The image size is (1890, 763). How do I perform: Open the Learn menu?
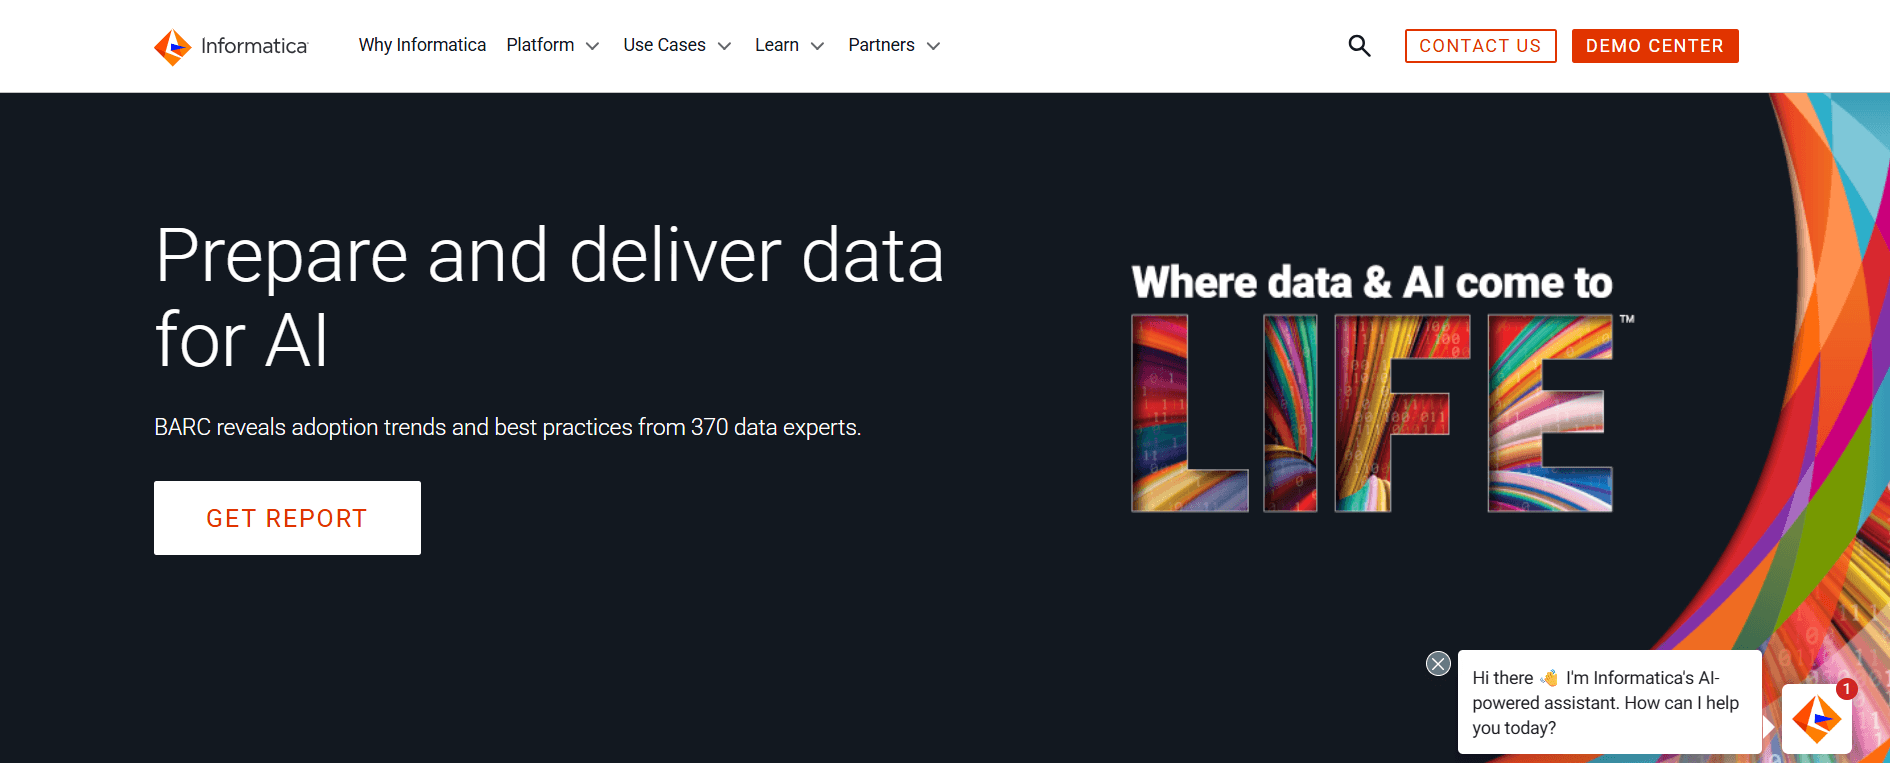point(777,45)
